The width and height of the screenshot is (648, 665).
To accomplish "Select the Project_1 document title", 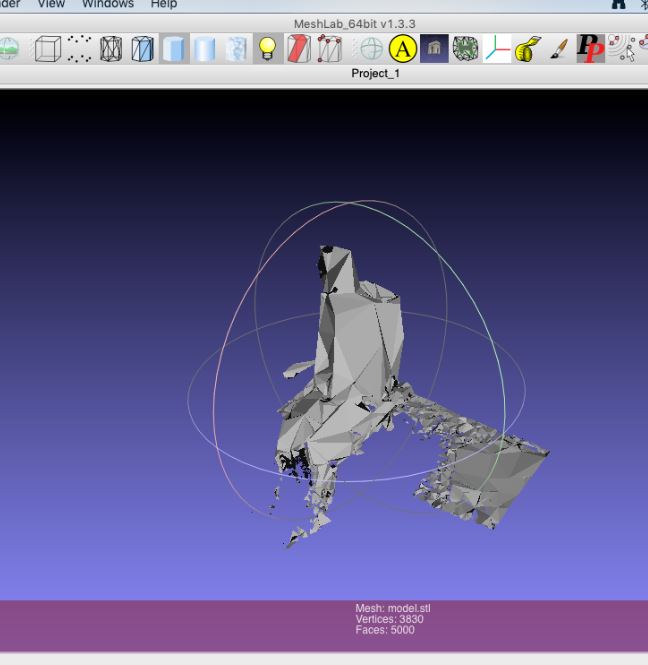I will click(x=375, y=73).
